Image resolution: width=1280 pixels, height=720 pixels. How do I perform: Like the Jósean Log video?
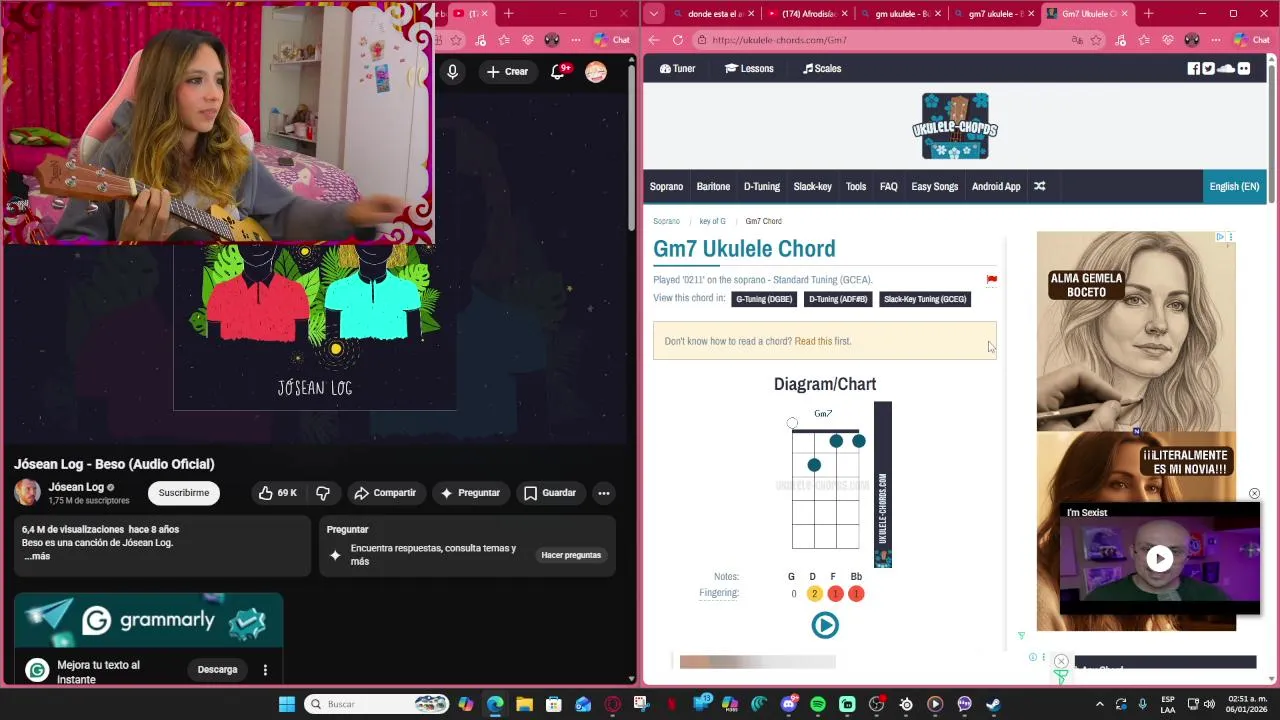[278, 493]
